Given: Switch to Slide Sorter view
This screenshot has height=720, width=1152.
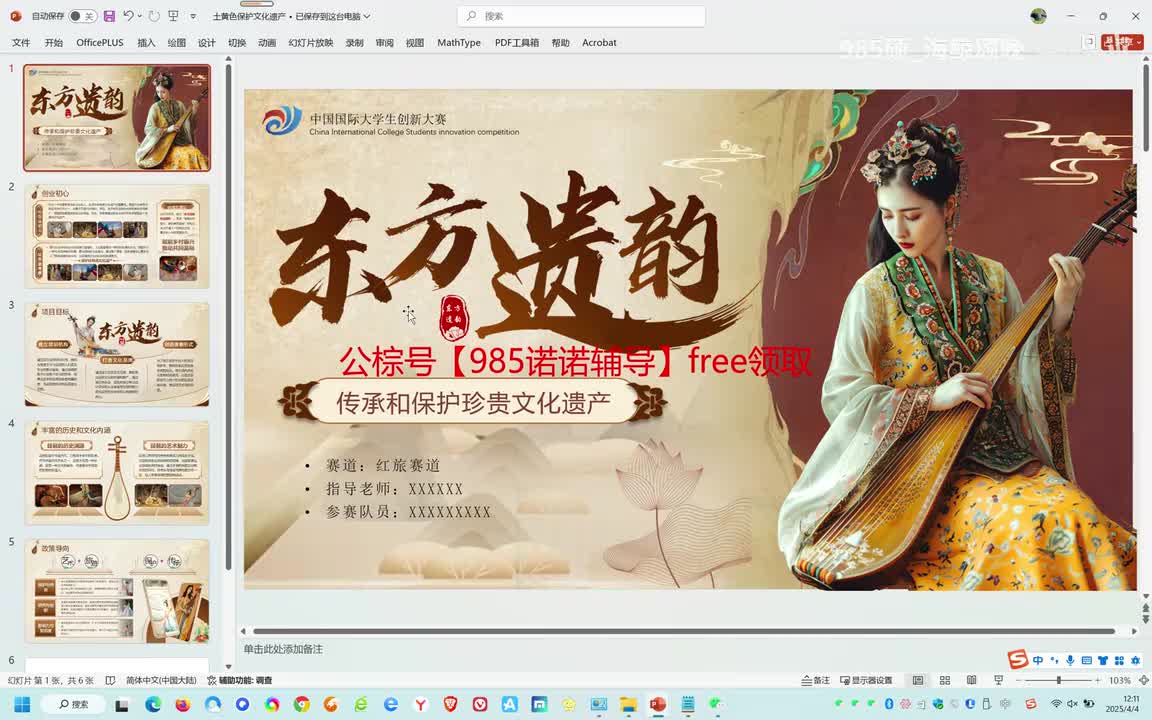Looking at the screenshot, I should pos(945,680).
